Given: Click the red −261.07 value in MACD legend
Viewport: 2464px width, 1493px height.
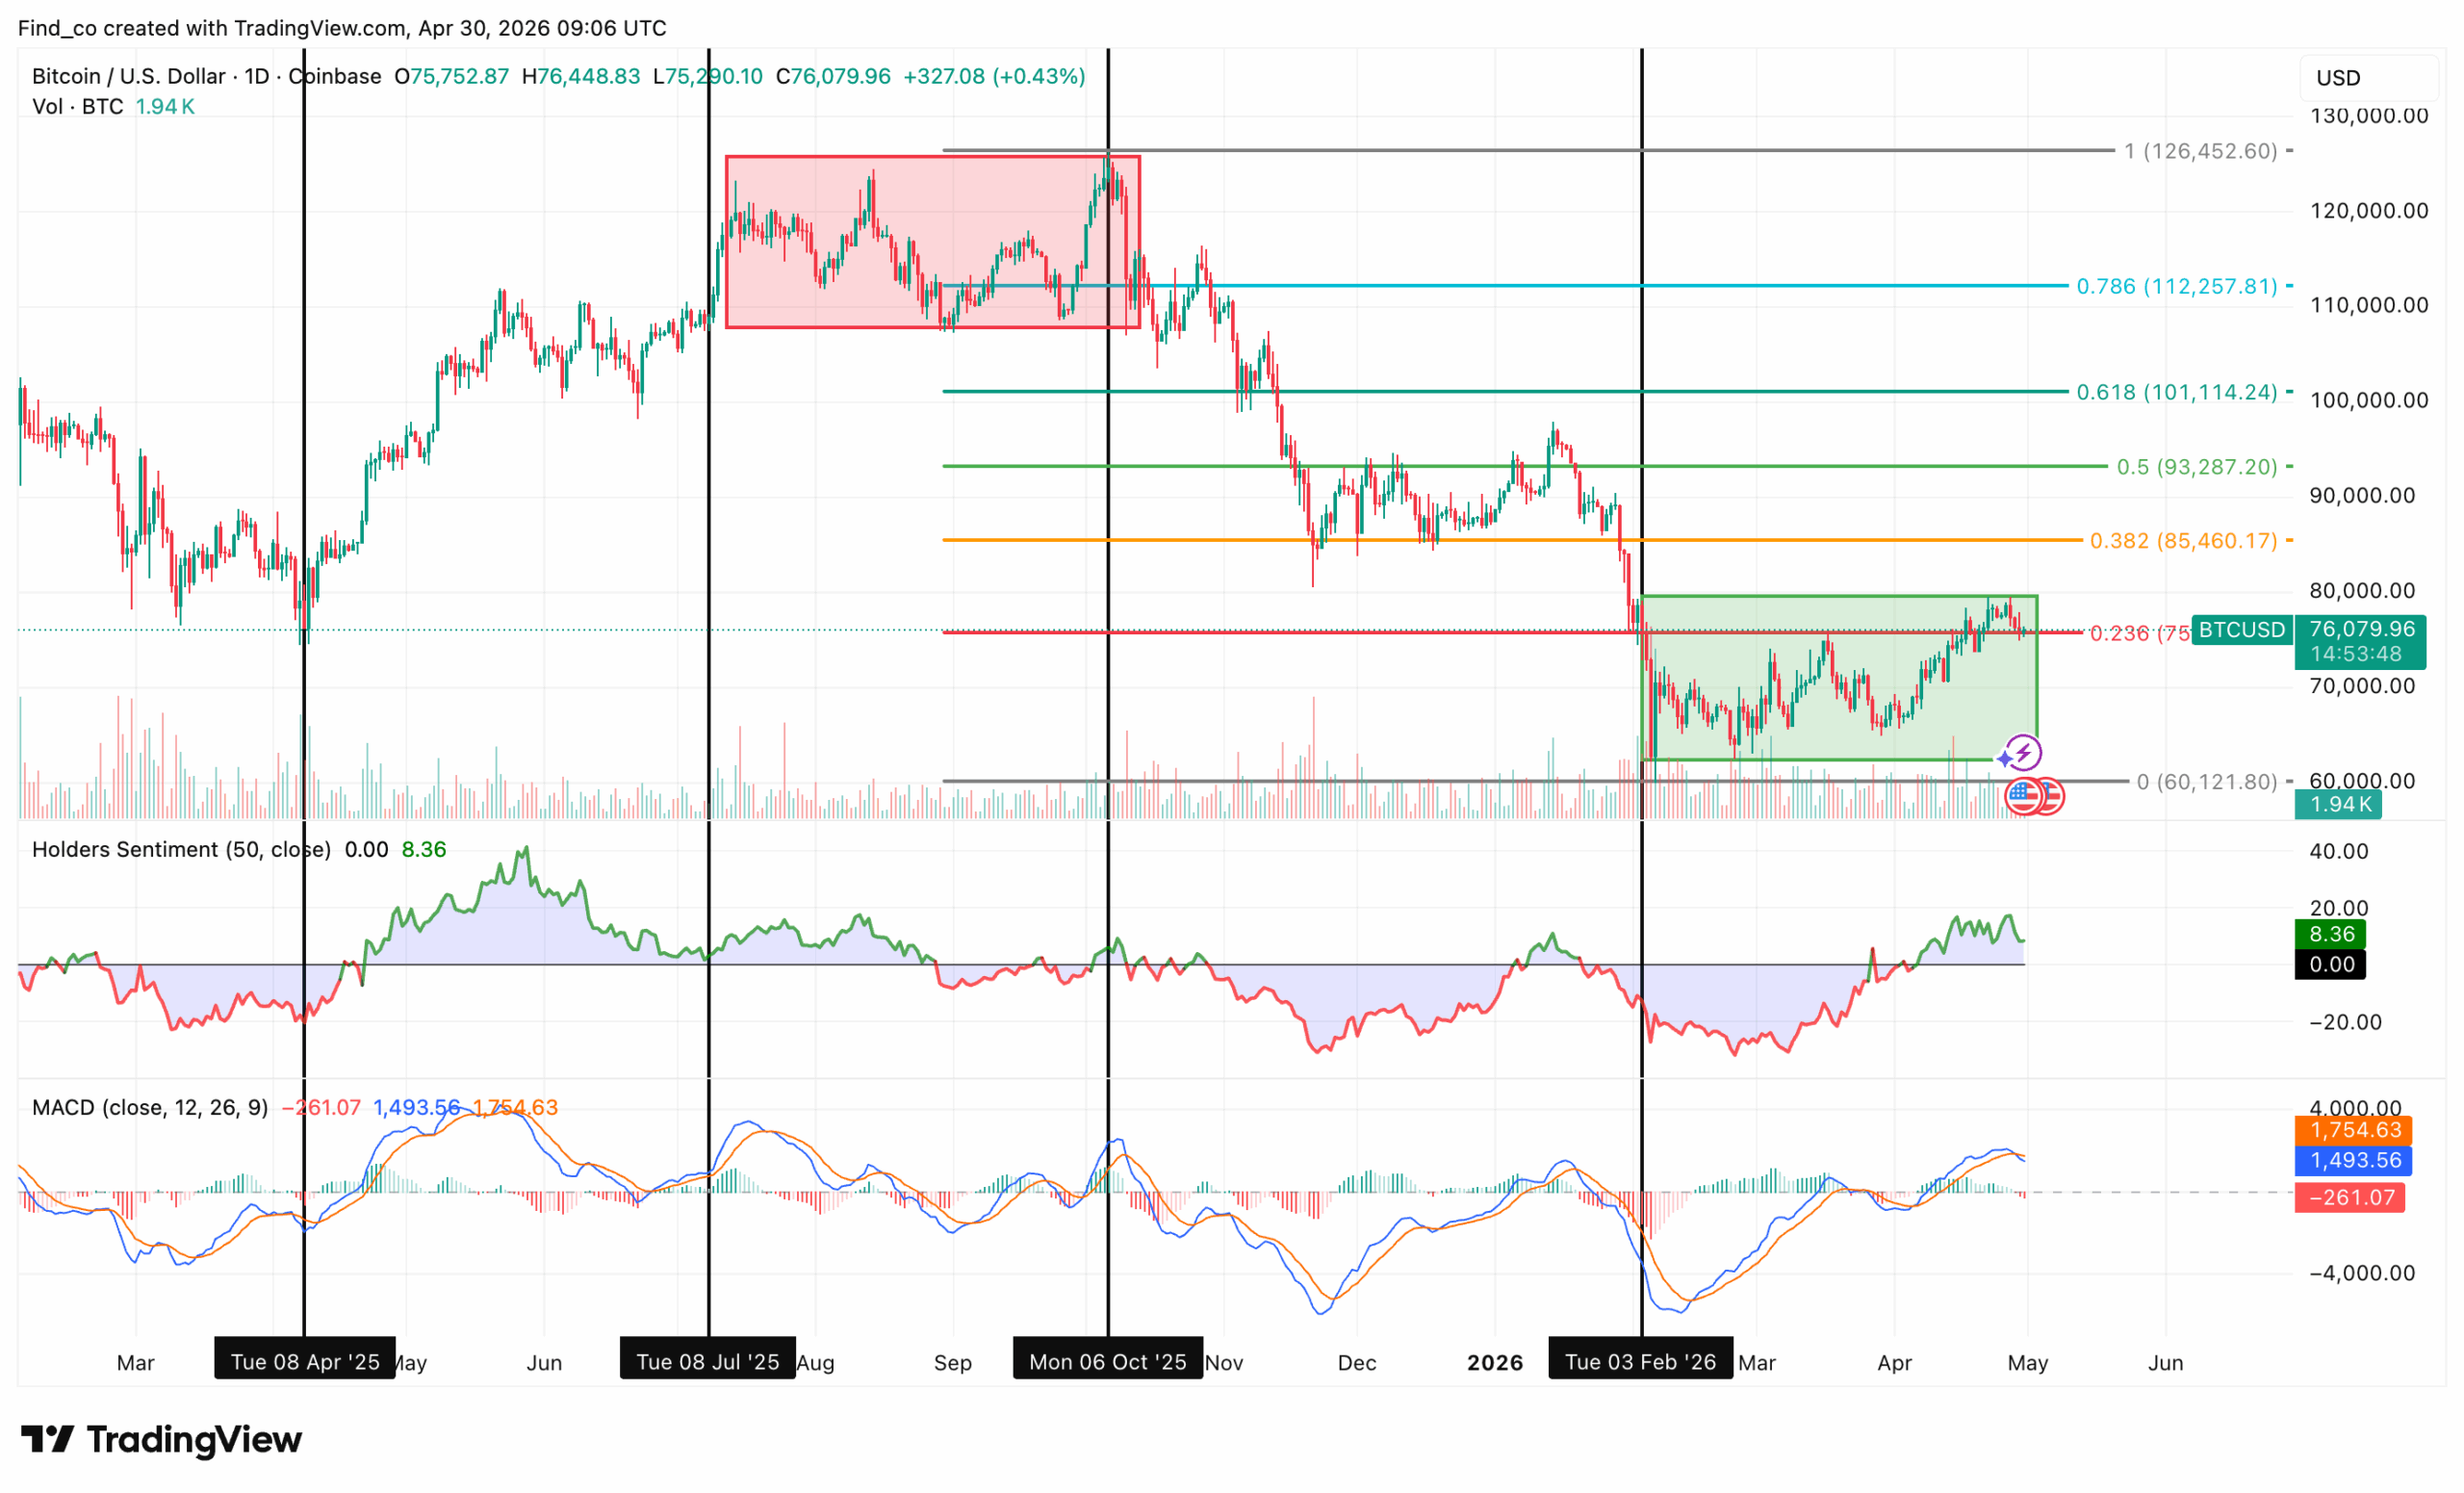Looking at the screenshot, I should tap(321, 1107).
